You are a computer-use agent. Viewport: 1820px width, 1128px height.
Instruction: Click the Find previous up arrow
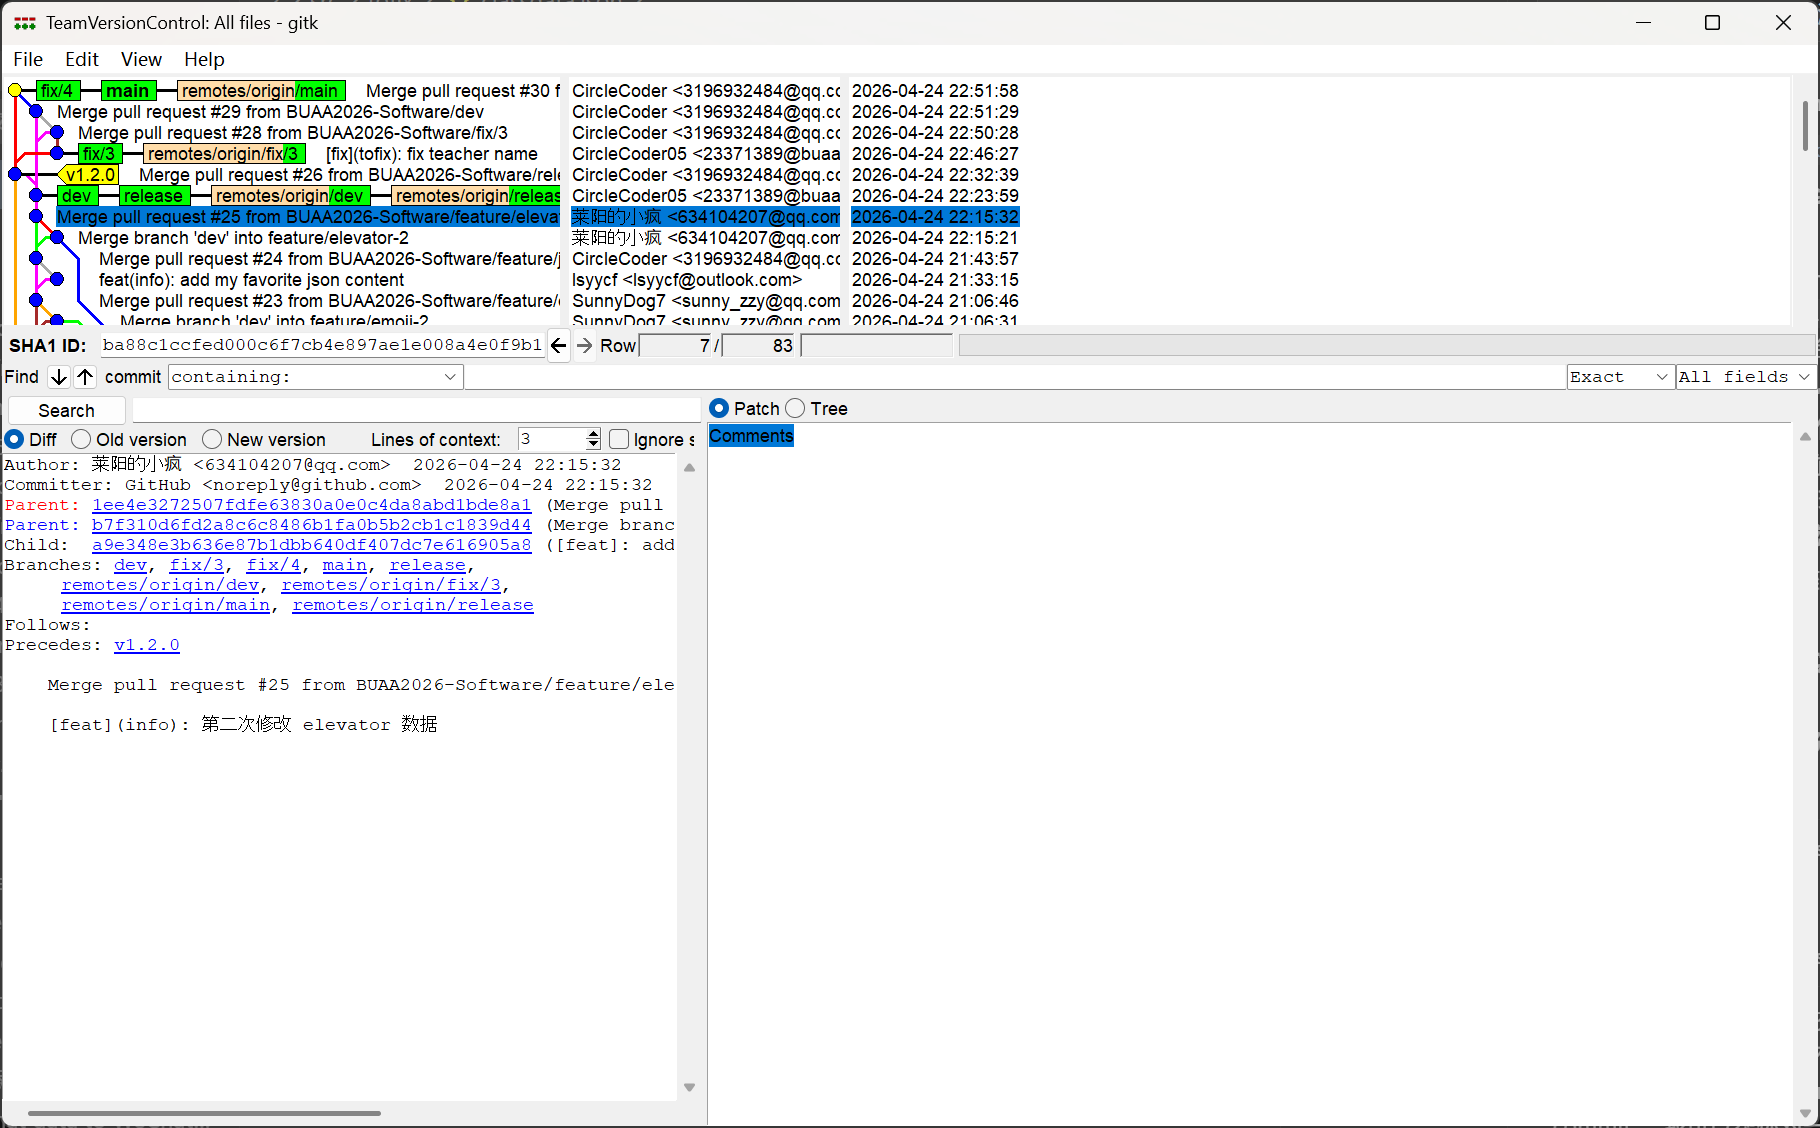pyautogui.click(x=86, y=377)
